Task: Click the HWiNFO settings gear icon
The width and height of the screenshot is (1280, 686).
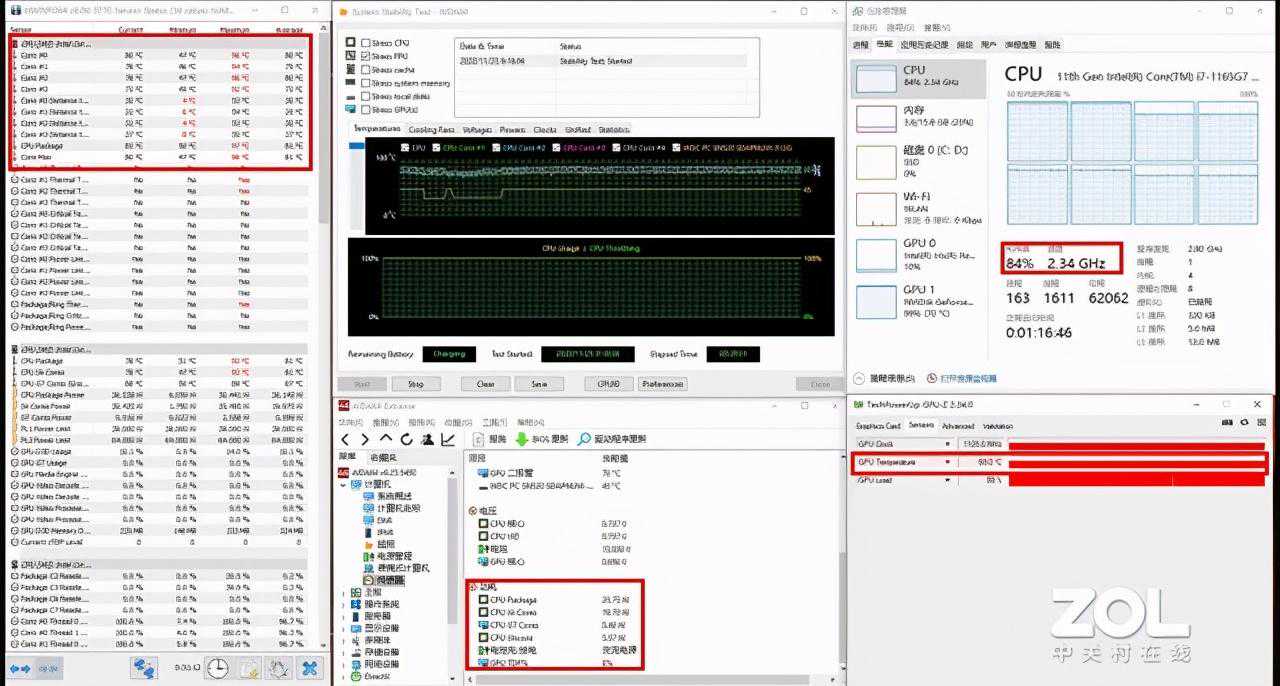Action: coord(279,668)
